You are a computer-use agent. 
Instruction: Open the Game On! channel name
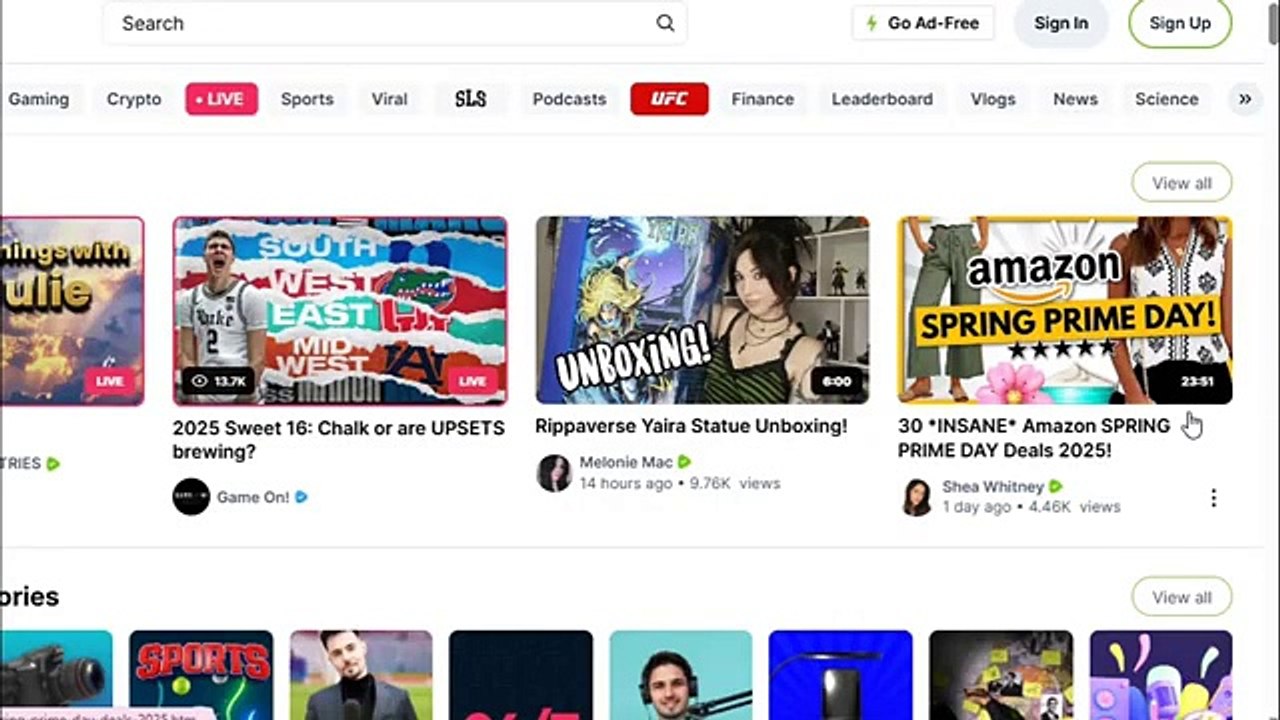(x=253, y=497)
